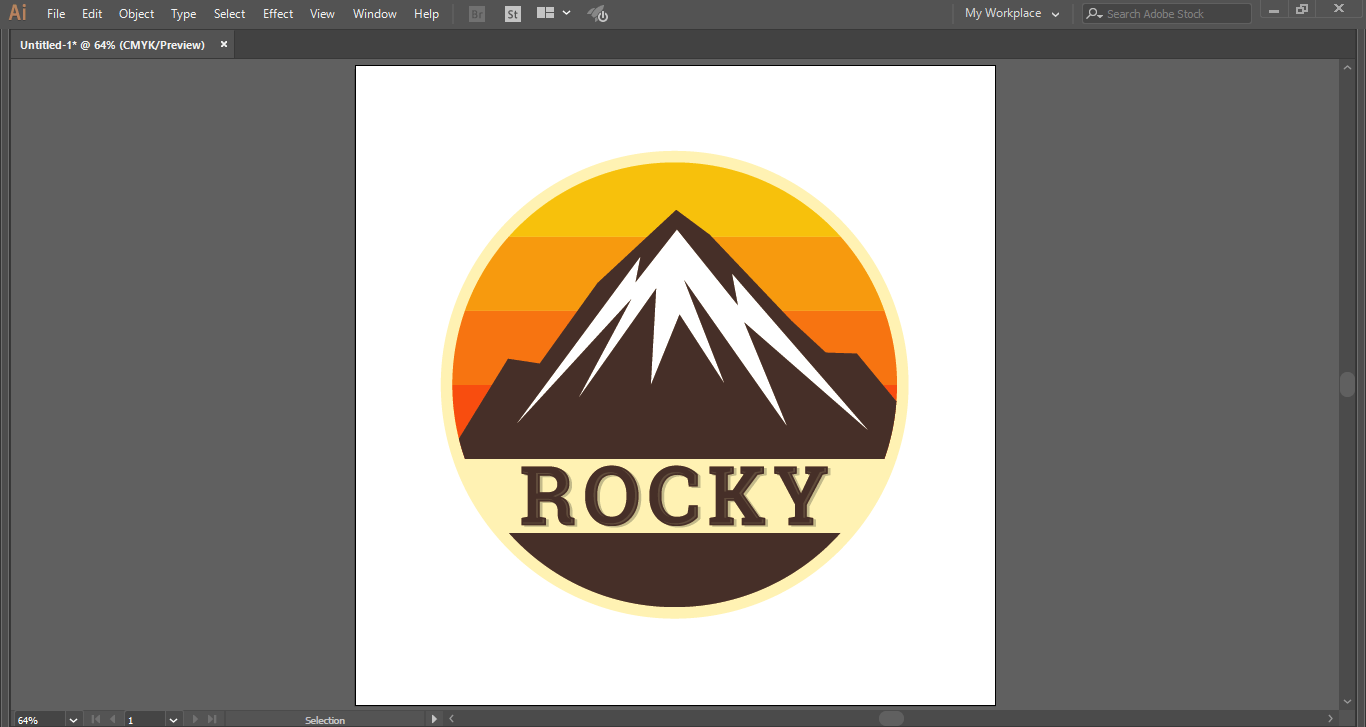
Task: Open the Object menu
Action: [136, 14]
